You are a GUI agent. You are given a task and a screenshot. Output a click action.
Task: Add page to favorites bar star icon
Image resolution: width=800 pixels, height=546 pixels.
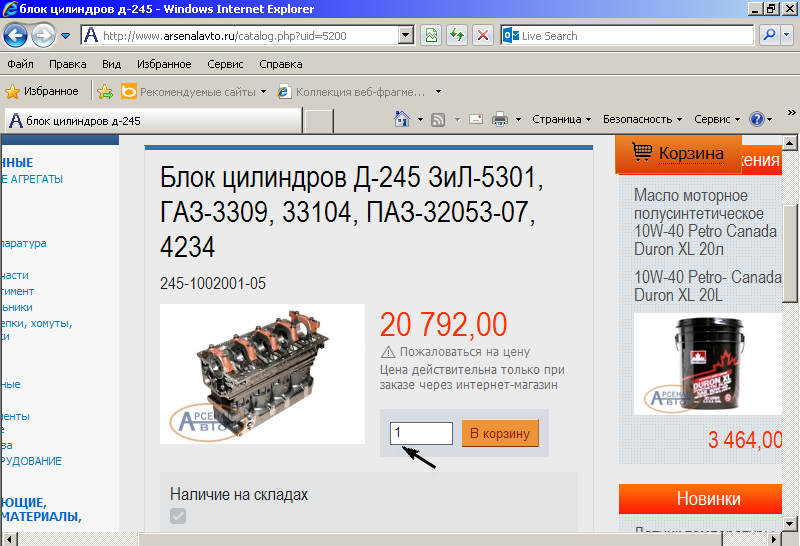tap(105, 91)
